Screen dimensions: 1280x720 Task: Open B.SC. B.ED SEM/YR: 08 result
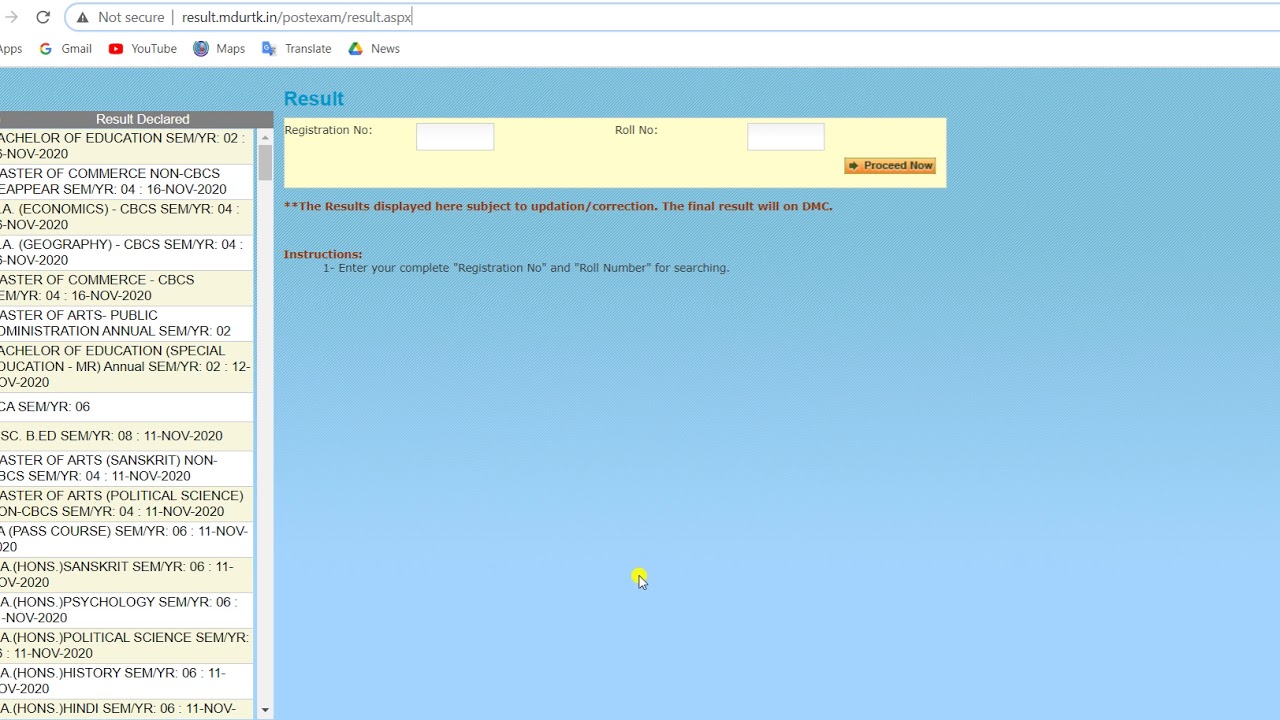[x=126, y=436]
